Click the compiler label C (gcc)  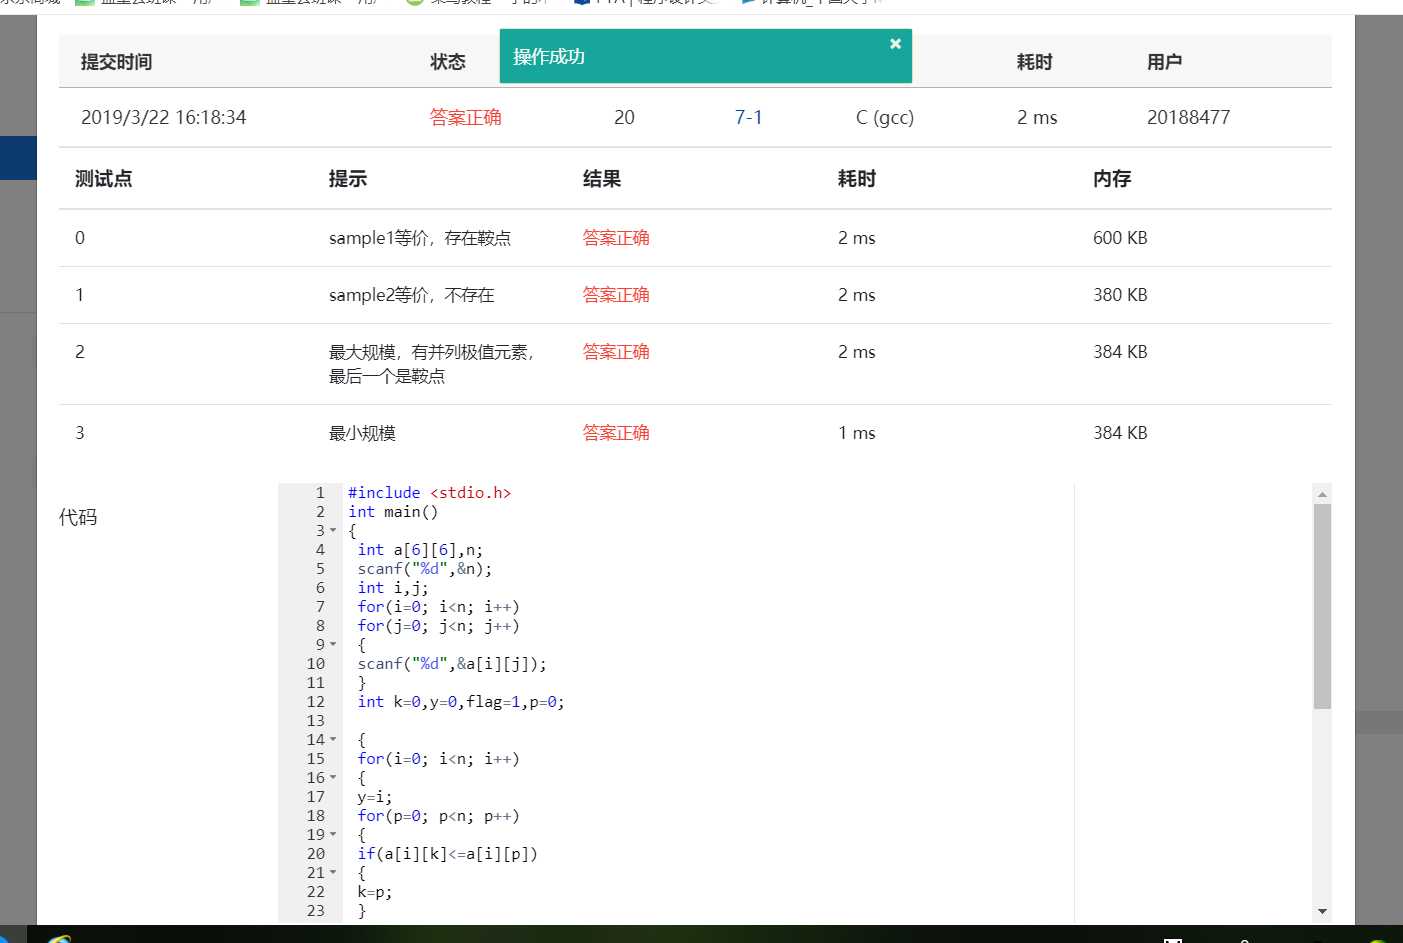coord(884,117)
